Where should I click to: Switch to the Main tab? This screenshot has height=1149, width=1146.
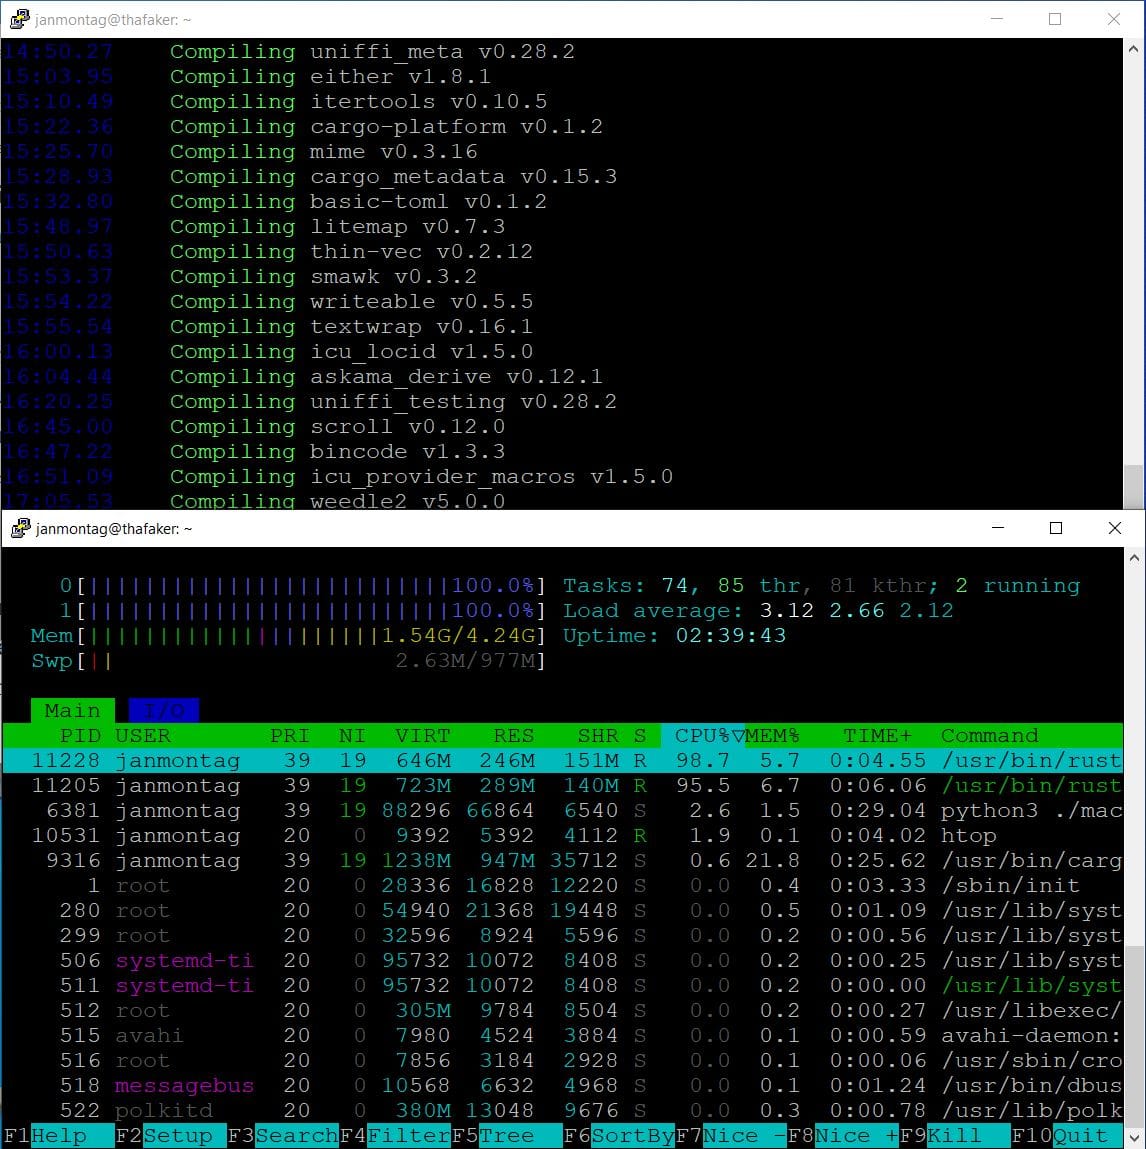[71, 710]
